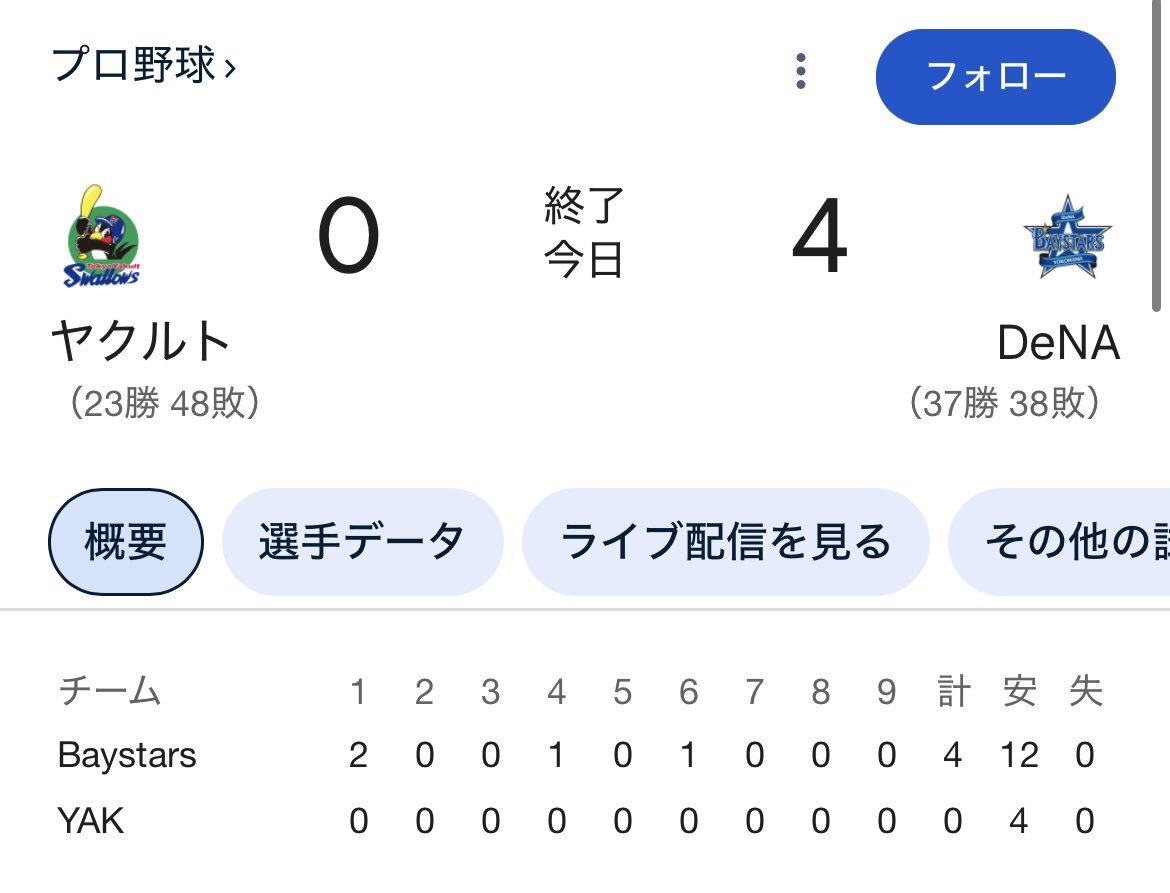Switch to the 選手データ tab

[x=363, y=542]
